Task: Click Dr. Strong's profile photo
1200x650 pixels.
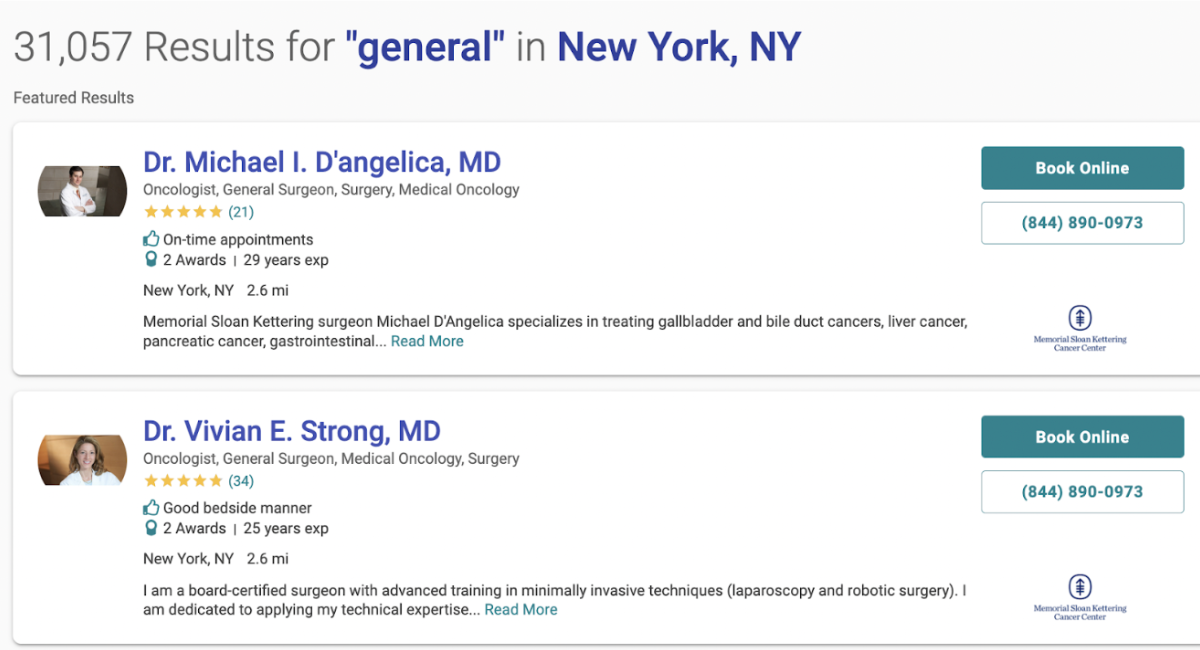Action: [81, 458]
